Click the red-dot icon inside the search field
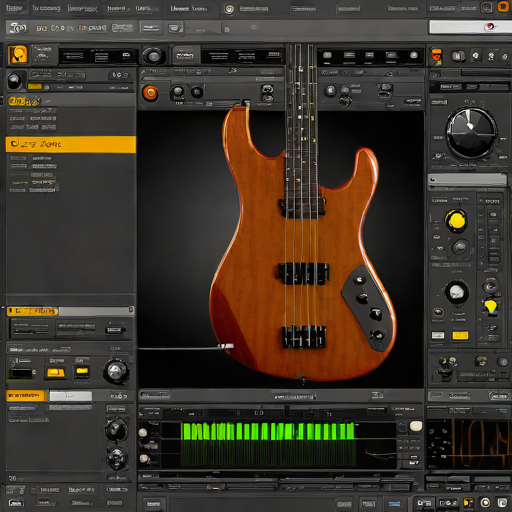Viewport: 512px width, 512px height. coord(490,27)
